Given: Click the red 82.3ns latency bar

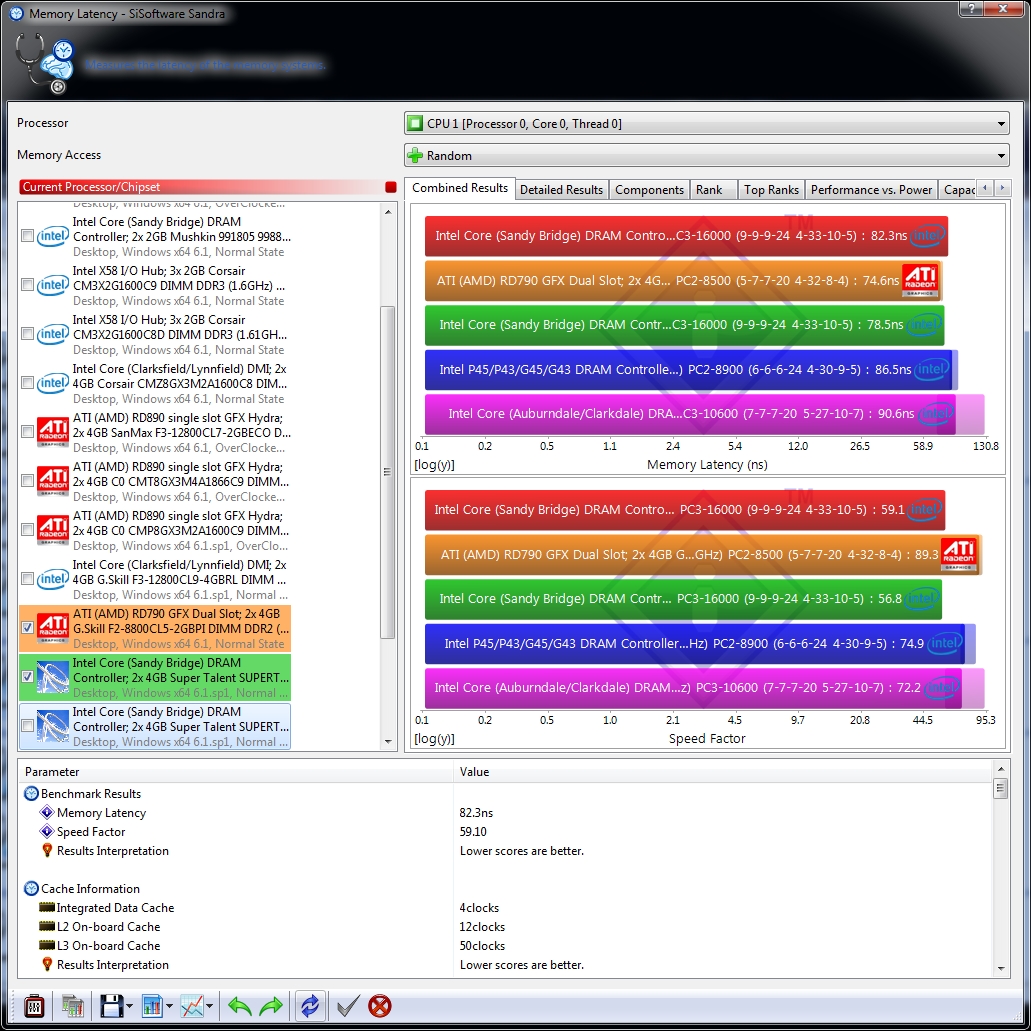Looking at the screenshot, I should point(686,236).
